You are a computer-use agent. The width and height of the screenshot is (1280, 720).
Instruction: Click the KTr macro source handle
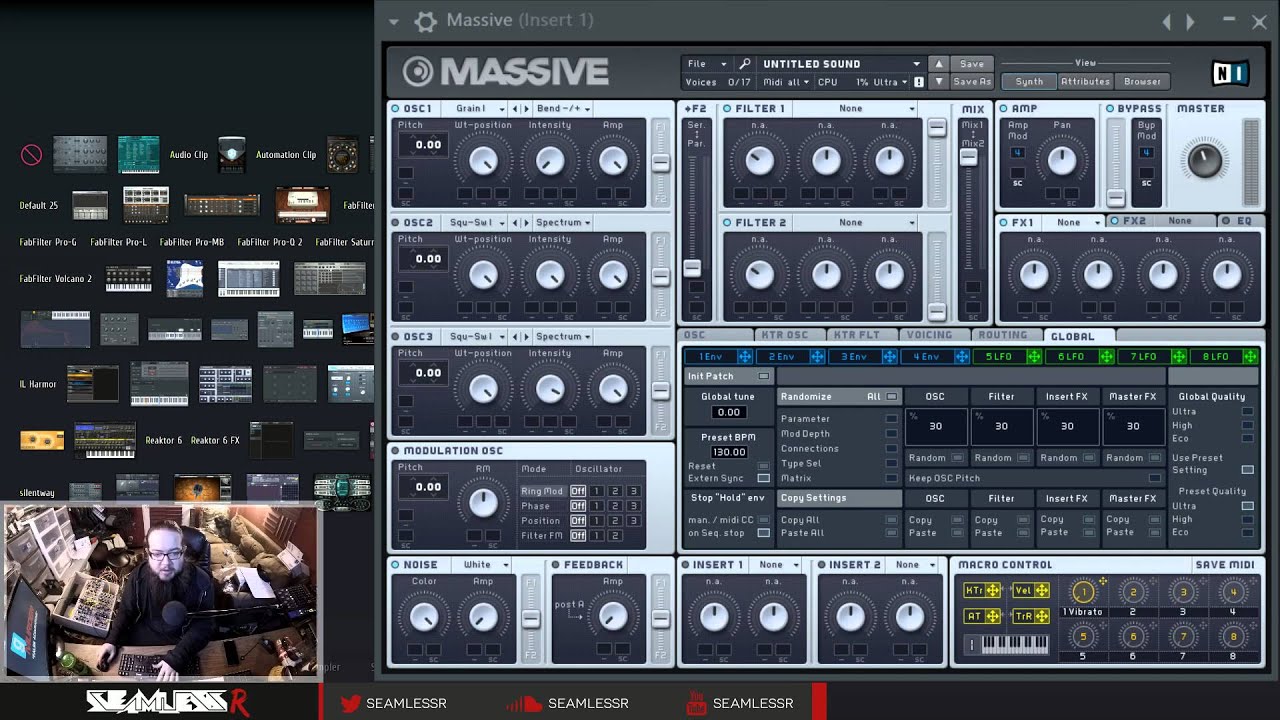coord(982,591)
